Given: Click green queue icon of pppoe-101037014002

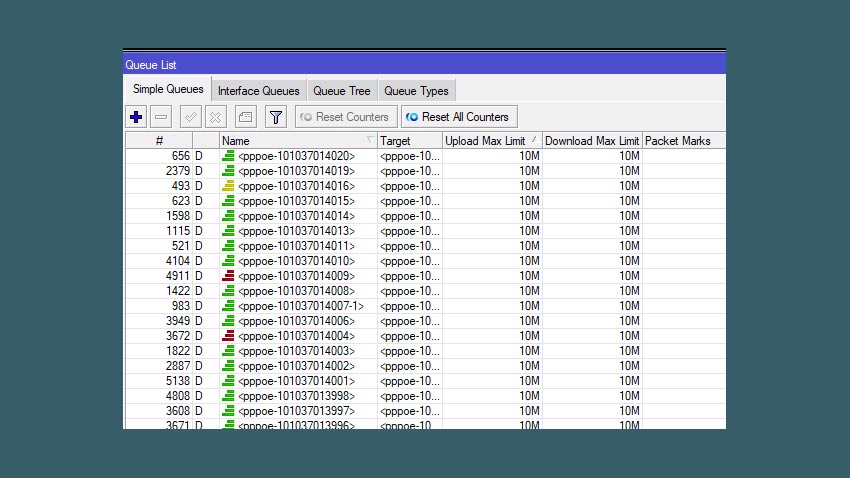Looking at the screenshot, I should [228, 366].
